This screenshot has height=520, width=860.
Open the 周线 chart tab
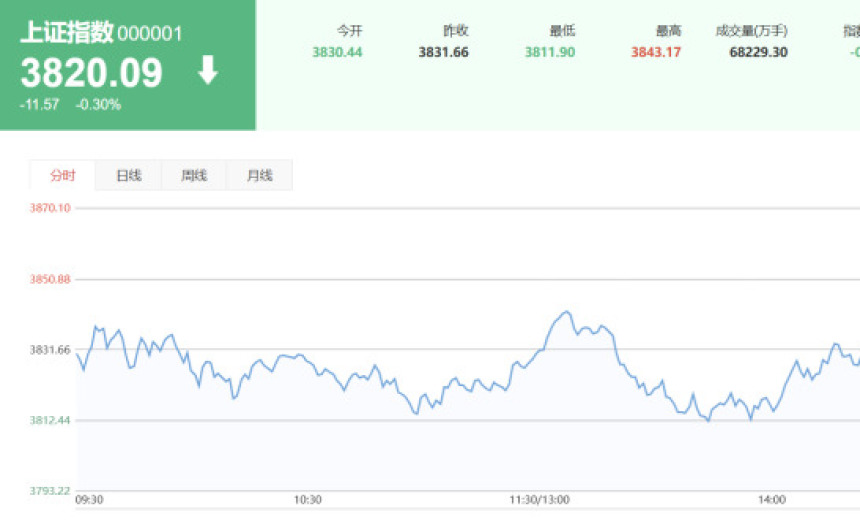point(194,176)
